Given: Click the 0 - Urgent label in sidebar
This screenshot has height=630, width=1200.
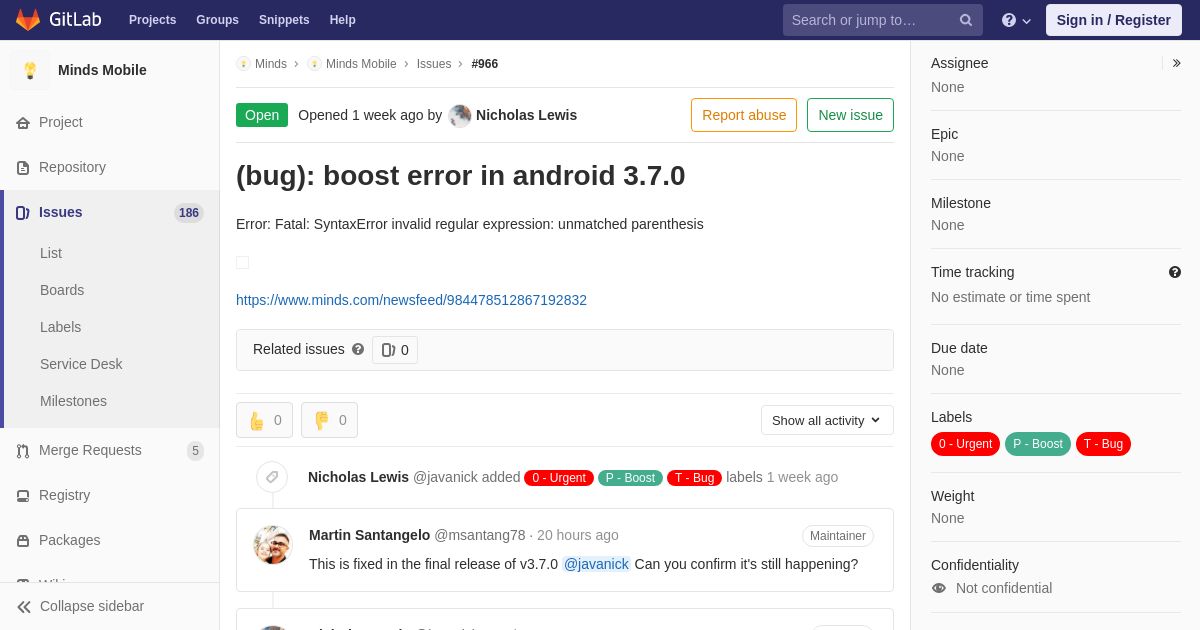Looking at the screenshot, I should (965, 444).
